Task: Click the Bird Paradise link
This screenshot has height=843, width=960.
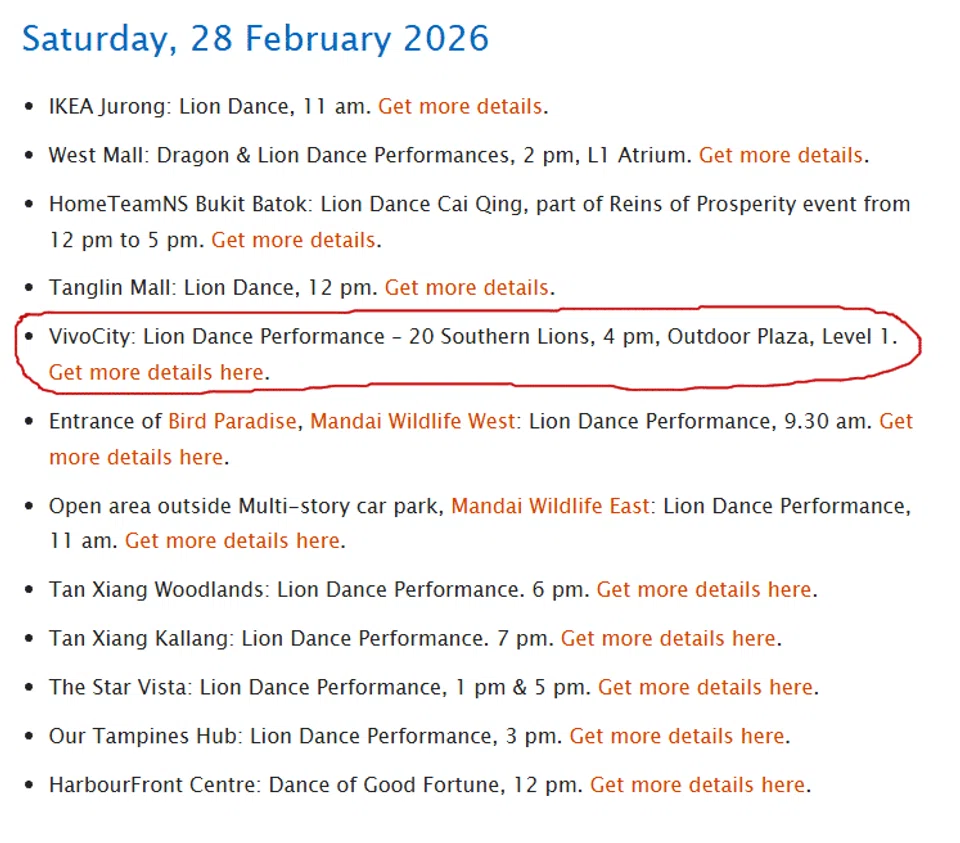Action: tap(232, 421)
